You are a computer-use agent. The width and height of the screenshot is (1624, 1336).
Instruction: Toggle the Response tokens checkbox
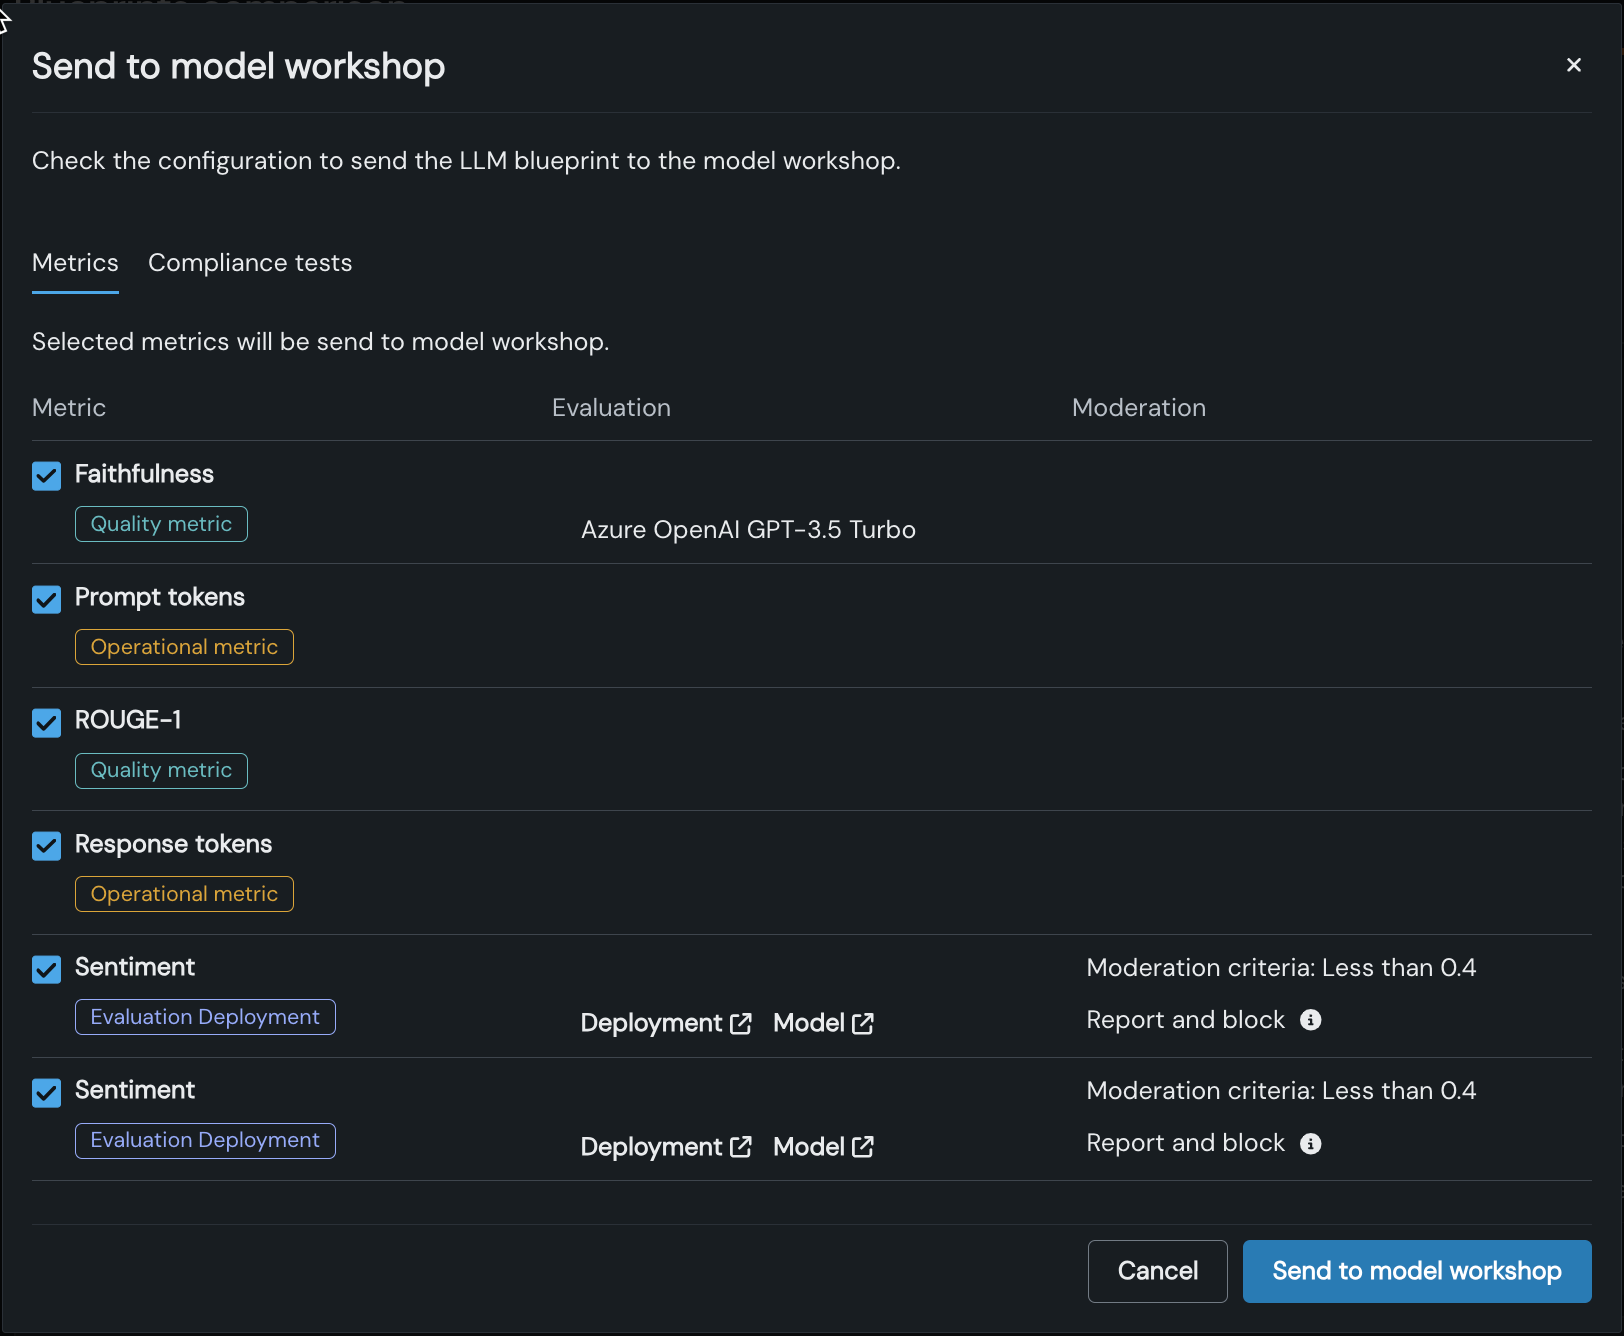(47, 846)
